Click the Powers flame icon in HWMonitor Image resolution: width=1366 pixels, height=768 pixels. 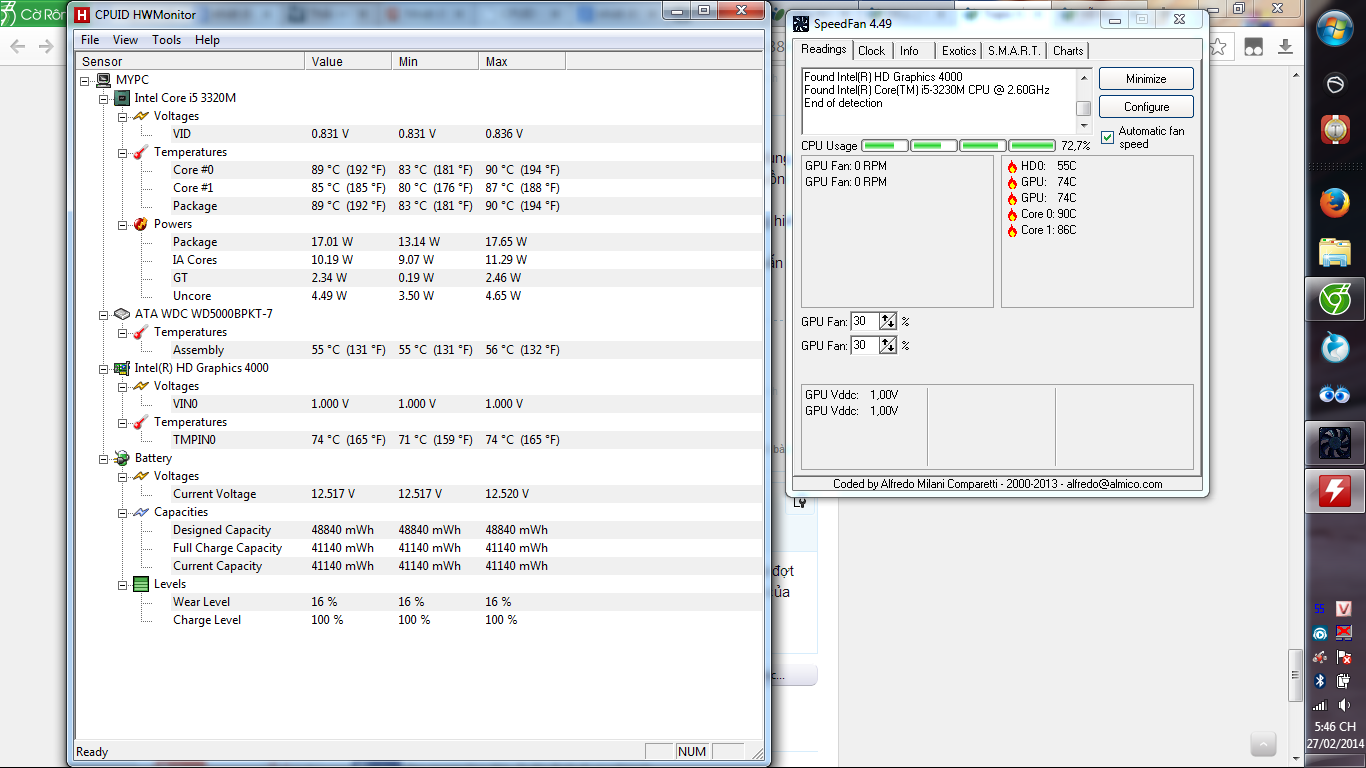[x=141, y=224]
